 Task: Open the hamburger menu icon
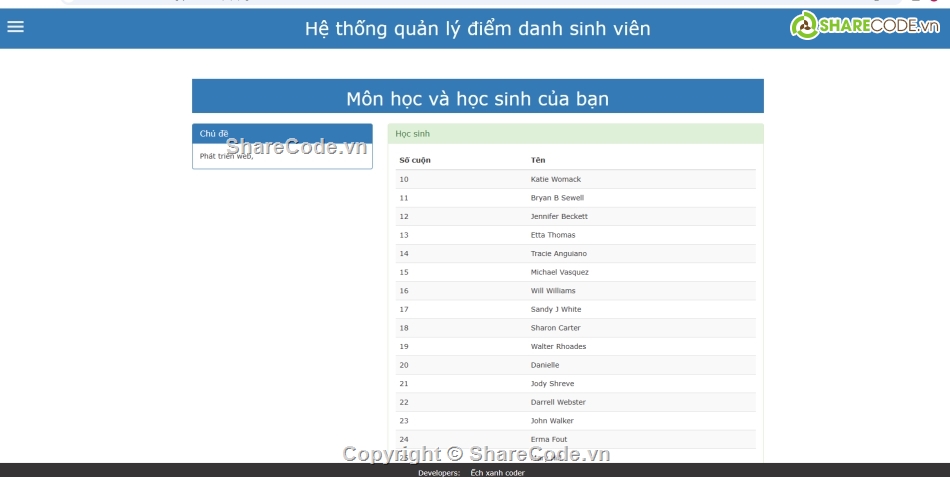pos(16,27)
